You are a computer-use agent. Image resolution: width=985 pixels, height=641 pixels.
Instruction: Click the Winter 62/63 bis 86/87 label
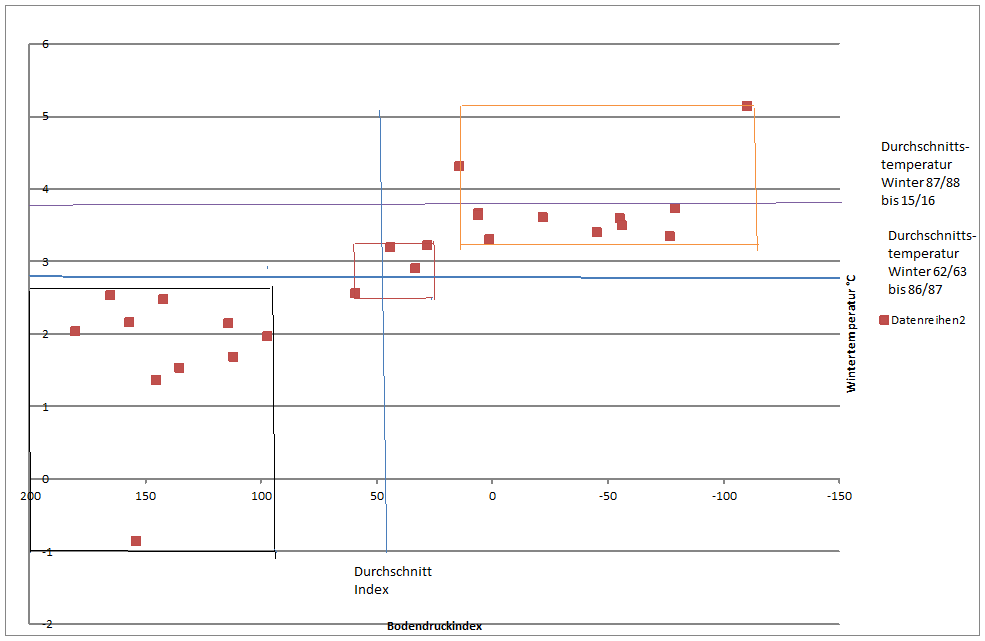931,261
